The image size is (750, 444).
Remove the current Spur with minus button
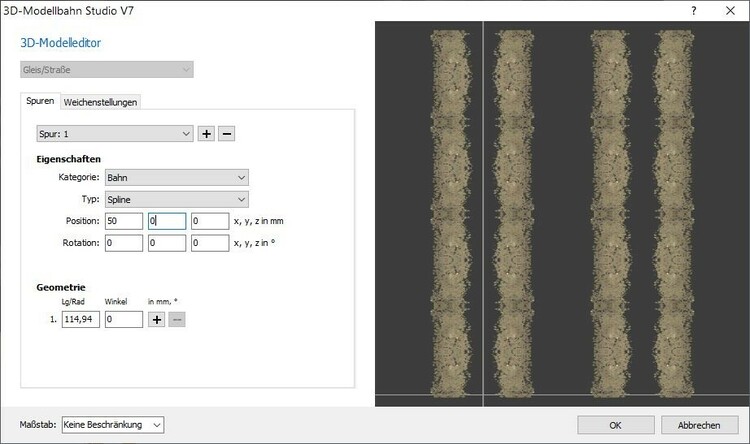(227, 134)
